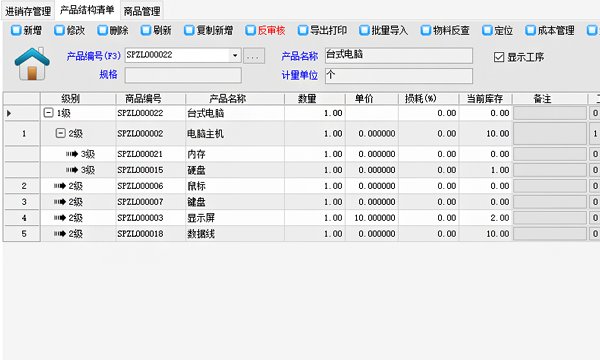This screenshot has height=360, width=600.
Task: Click the SPZL000007 cell
Action: (151, 202)
